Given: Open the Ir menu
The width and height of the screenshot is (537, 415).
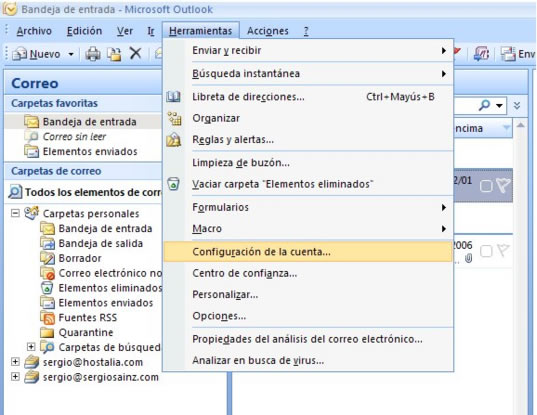Looking at the screenshot, I should pyautogui.click(x=151, y=31).
